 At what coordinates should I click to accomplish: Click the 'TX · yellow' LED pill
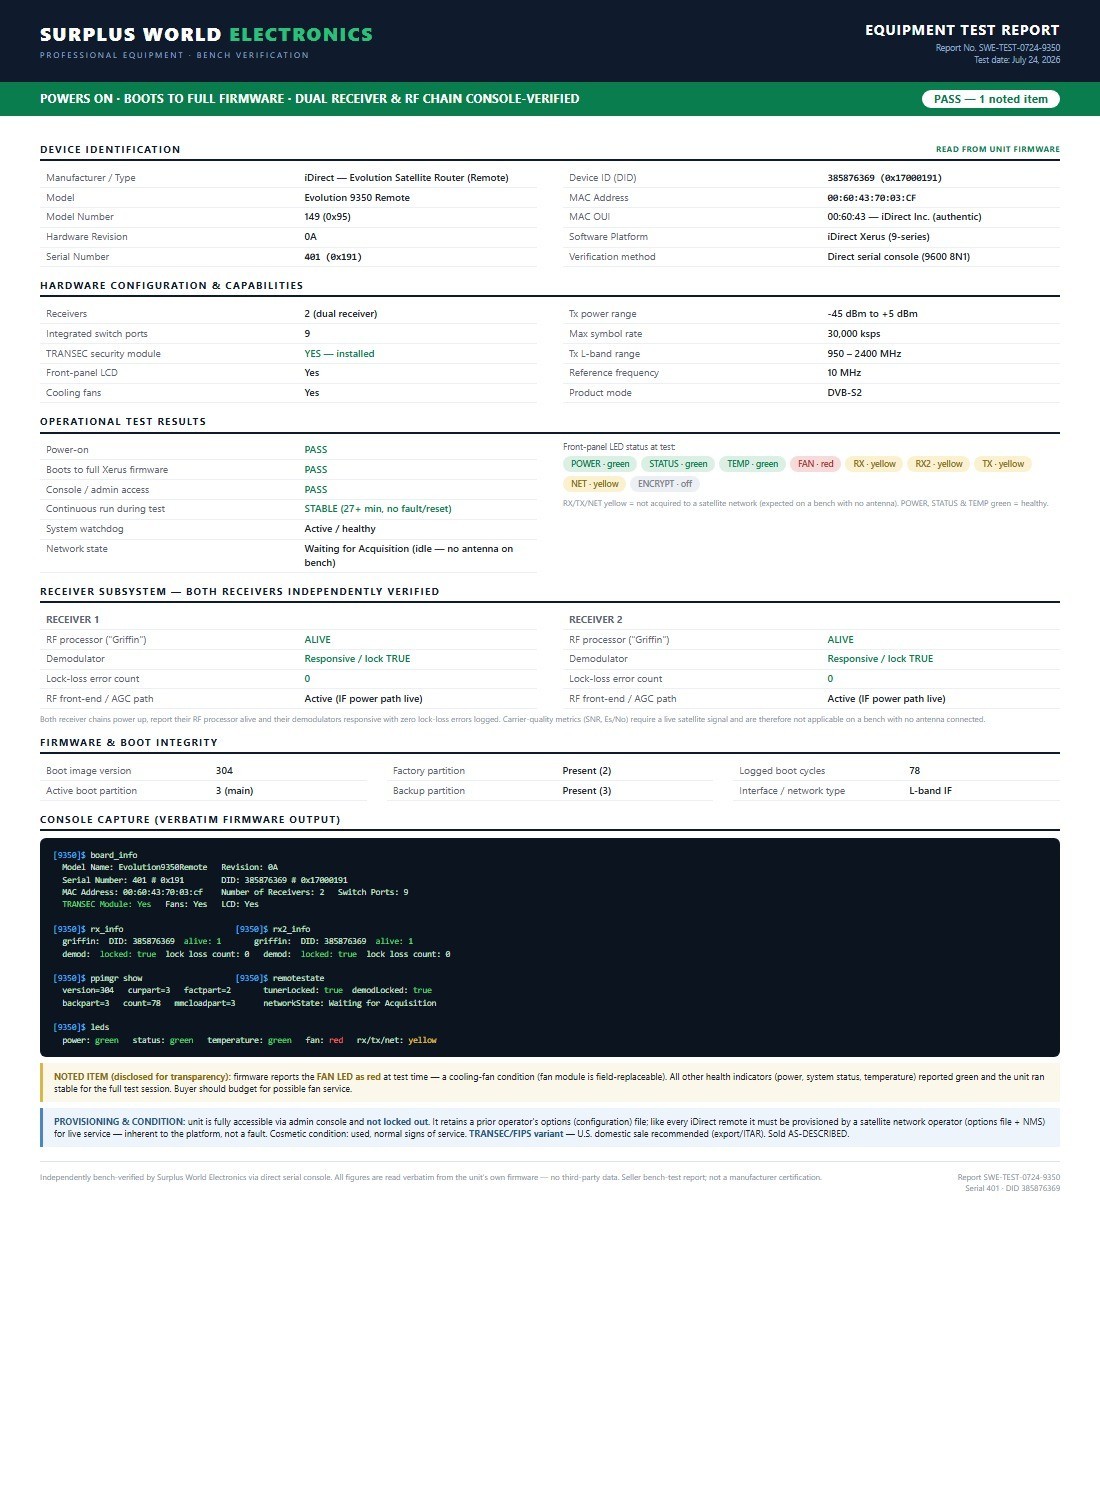(x=1003, y=464)
